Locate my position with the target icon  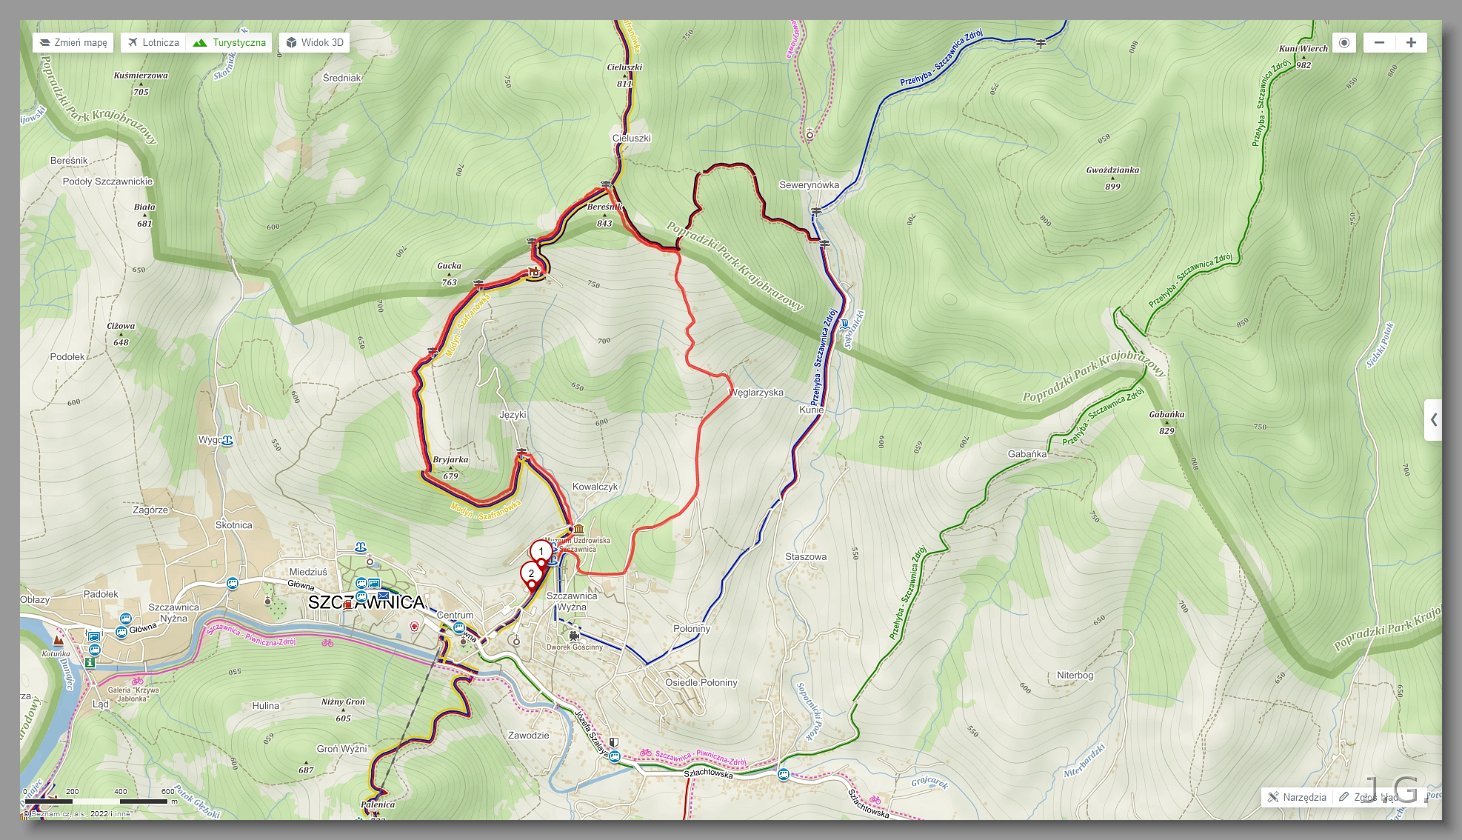pyautogui.click(x=1344, y=43)
